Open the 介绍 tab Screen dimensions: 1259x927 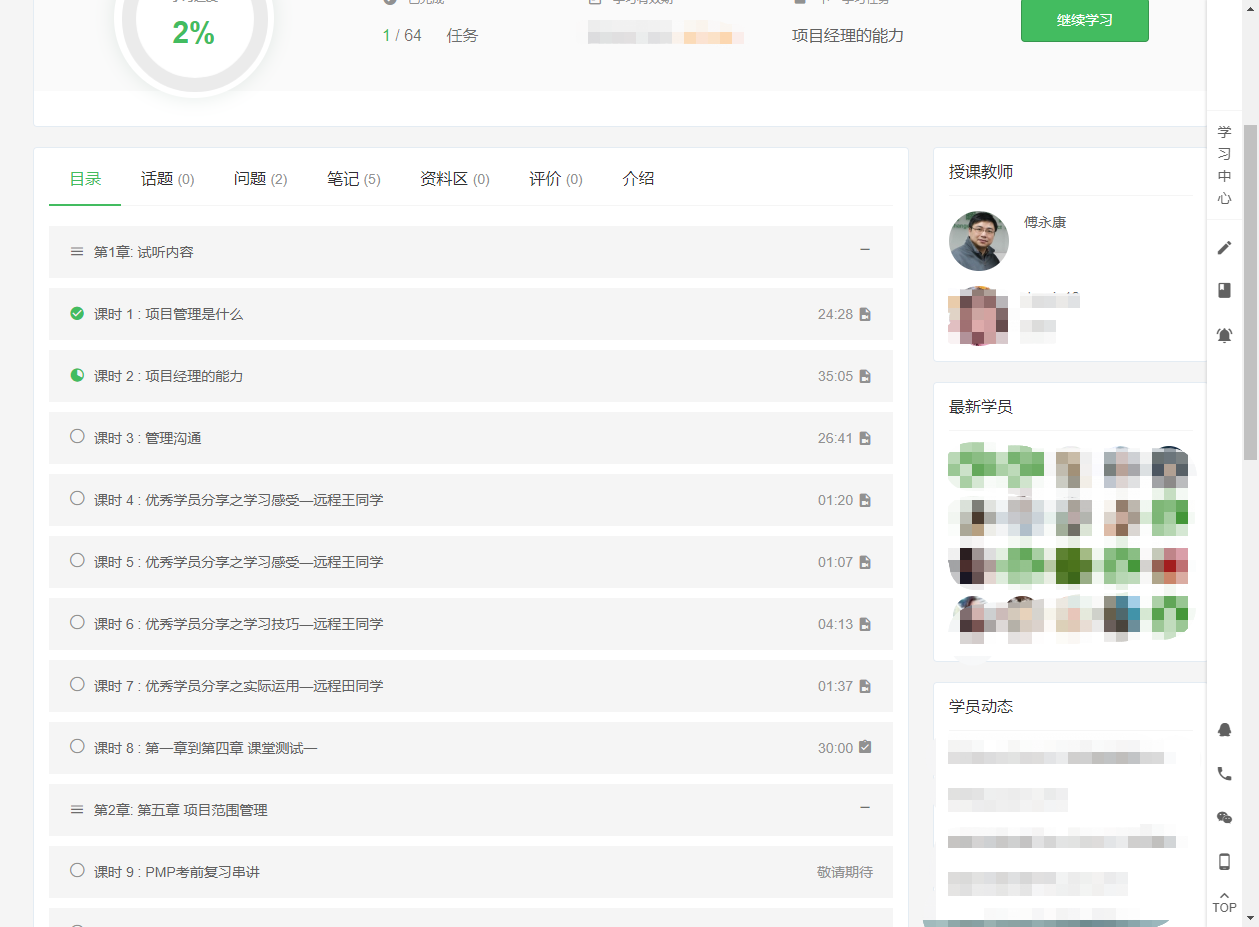[x=638, y=179]
